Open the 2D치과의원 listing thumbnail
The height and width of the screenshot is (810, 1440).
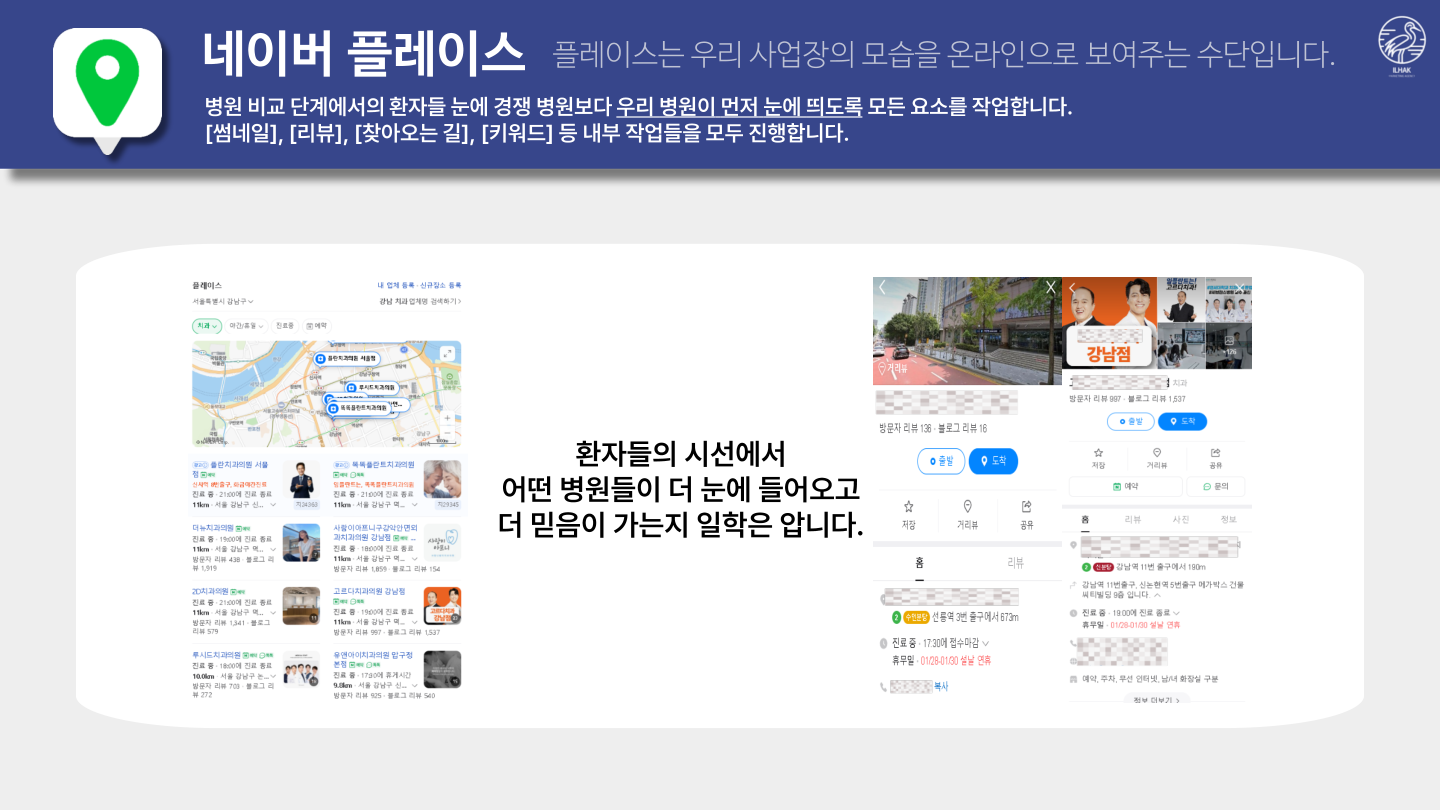(301, 606)
